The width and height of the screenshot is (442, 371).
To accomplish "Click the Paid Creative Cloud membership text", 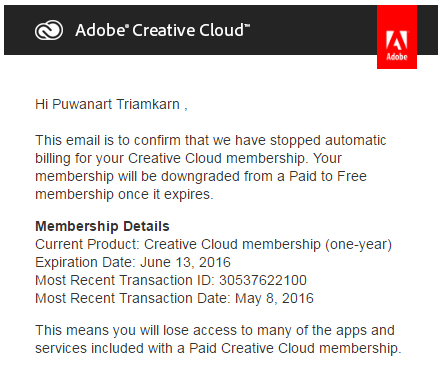I will (x=295, y=348).
